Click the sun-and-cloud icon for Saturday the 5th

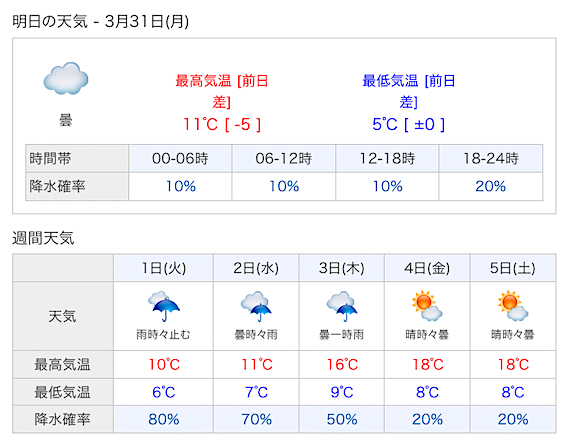tap(513, 306)
